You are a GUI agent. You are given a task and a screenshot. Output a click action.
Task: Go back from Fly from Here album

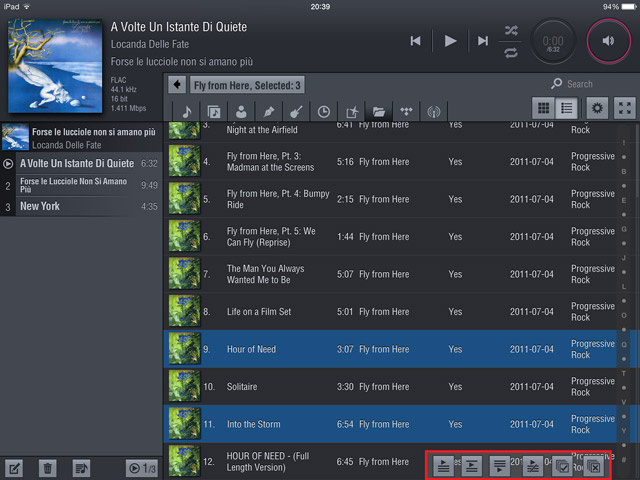177,85
